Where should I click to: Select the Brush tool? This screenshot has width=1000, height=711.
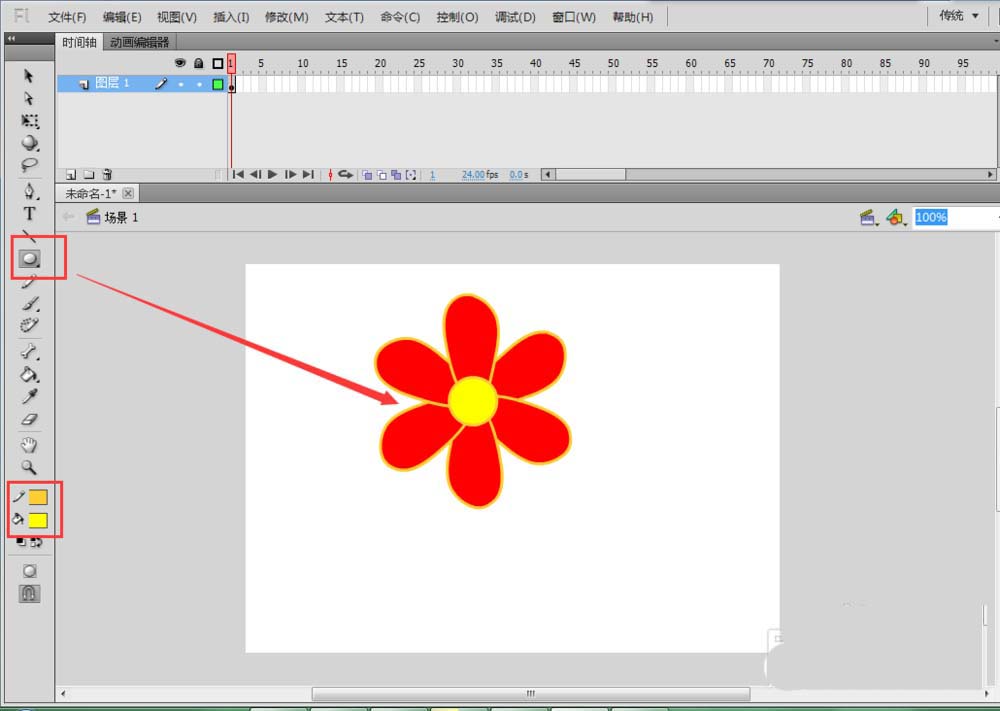(29, 303)
